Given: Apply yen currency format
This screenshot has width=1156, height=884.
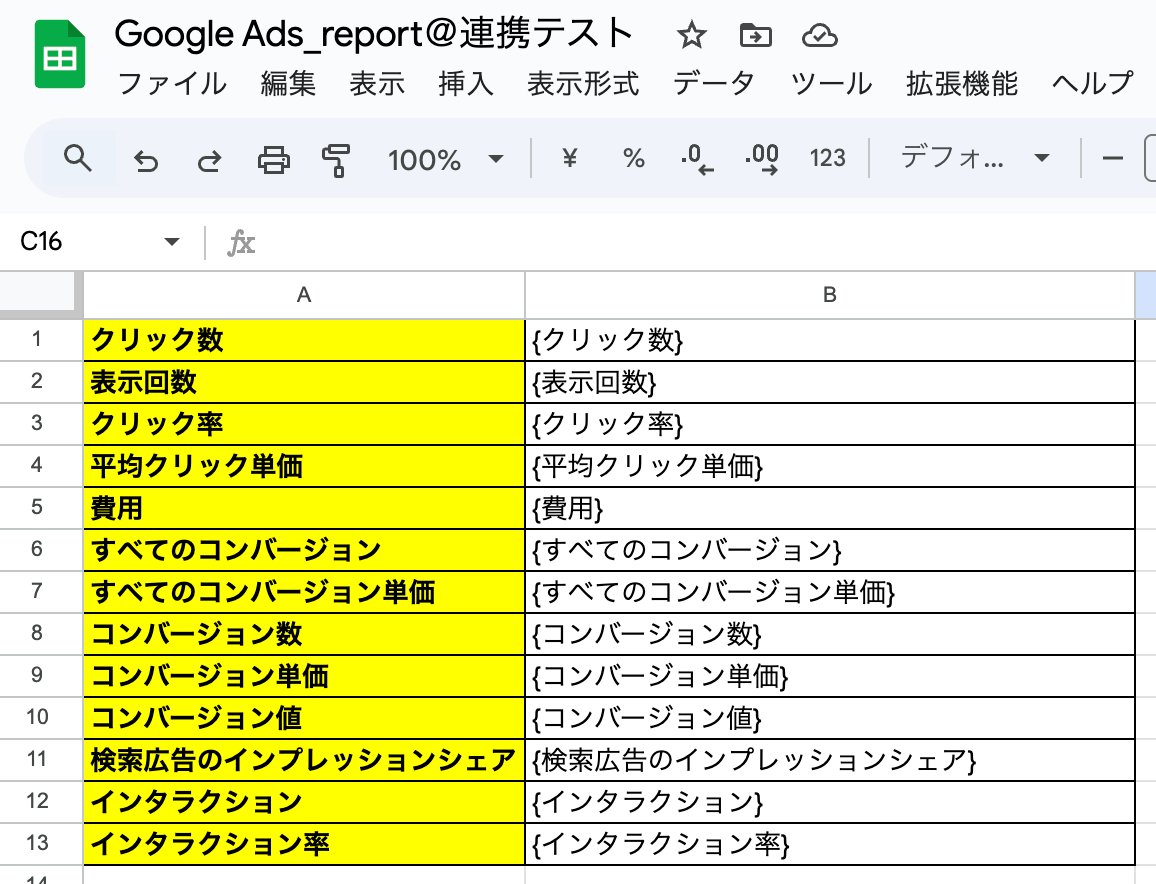Looking at the screenshot, I should coord(569,158).
